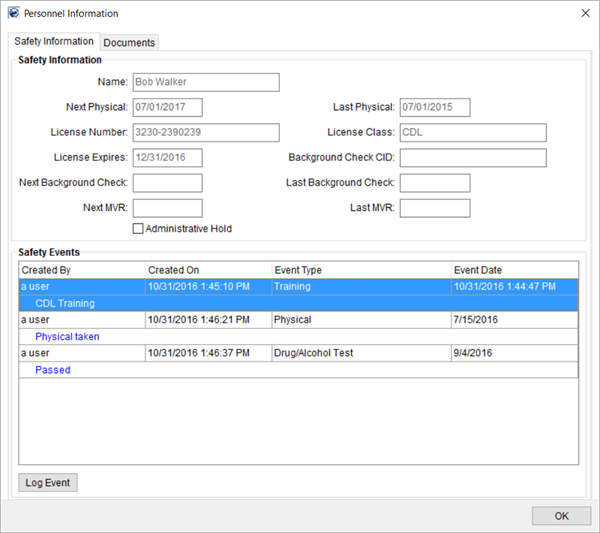This screenshot has height=533, width=600.
Task: Click the Name field containing Bob Walker
Action: coord(205,82)
